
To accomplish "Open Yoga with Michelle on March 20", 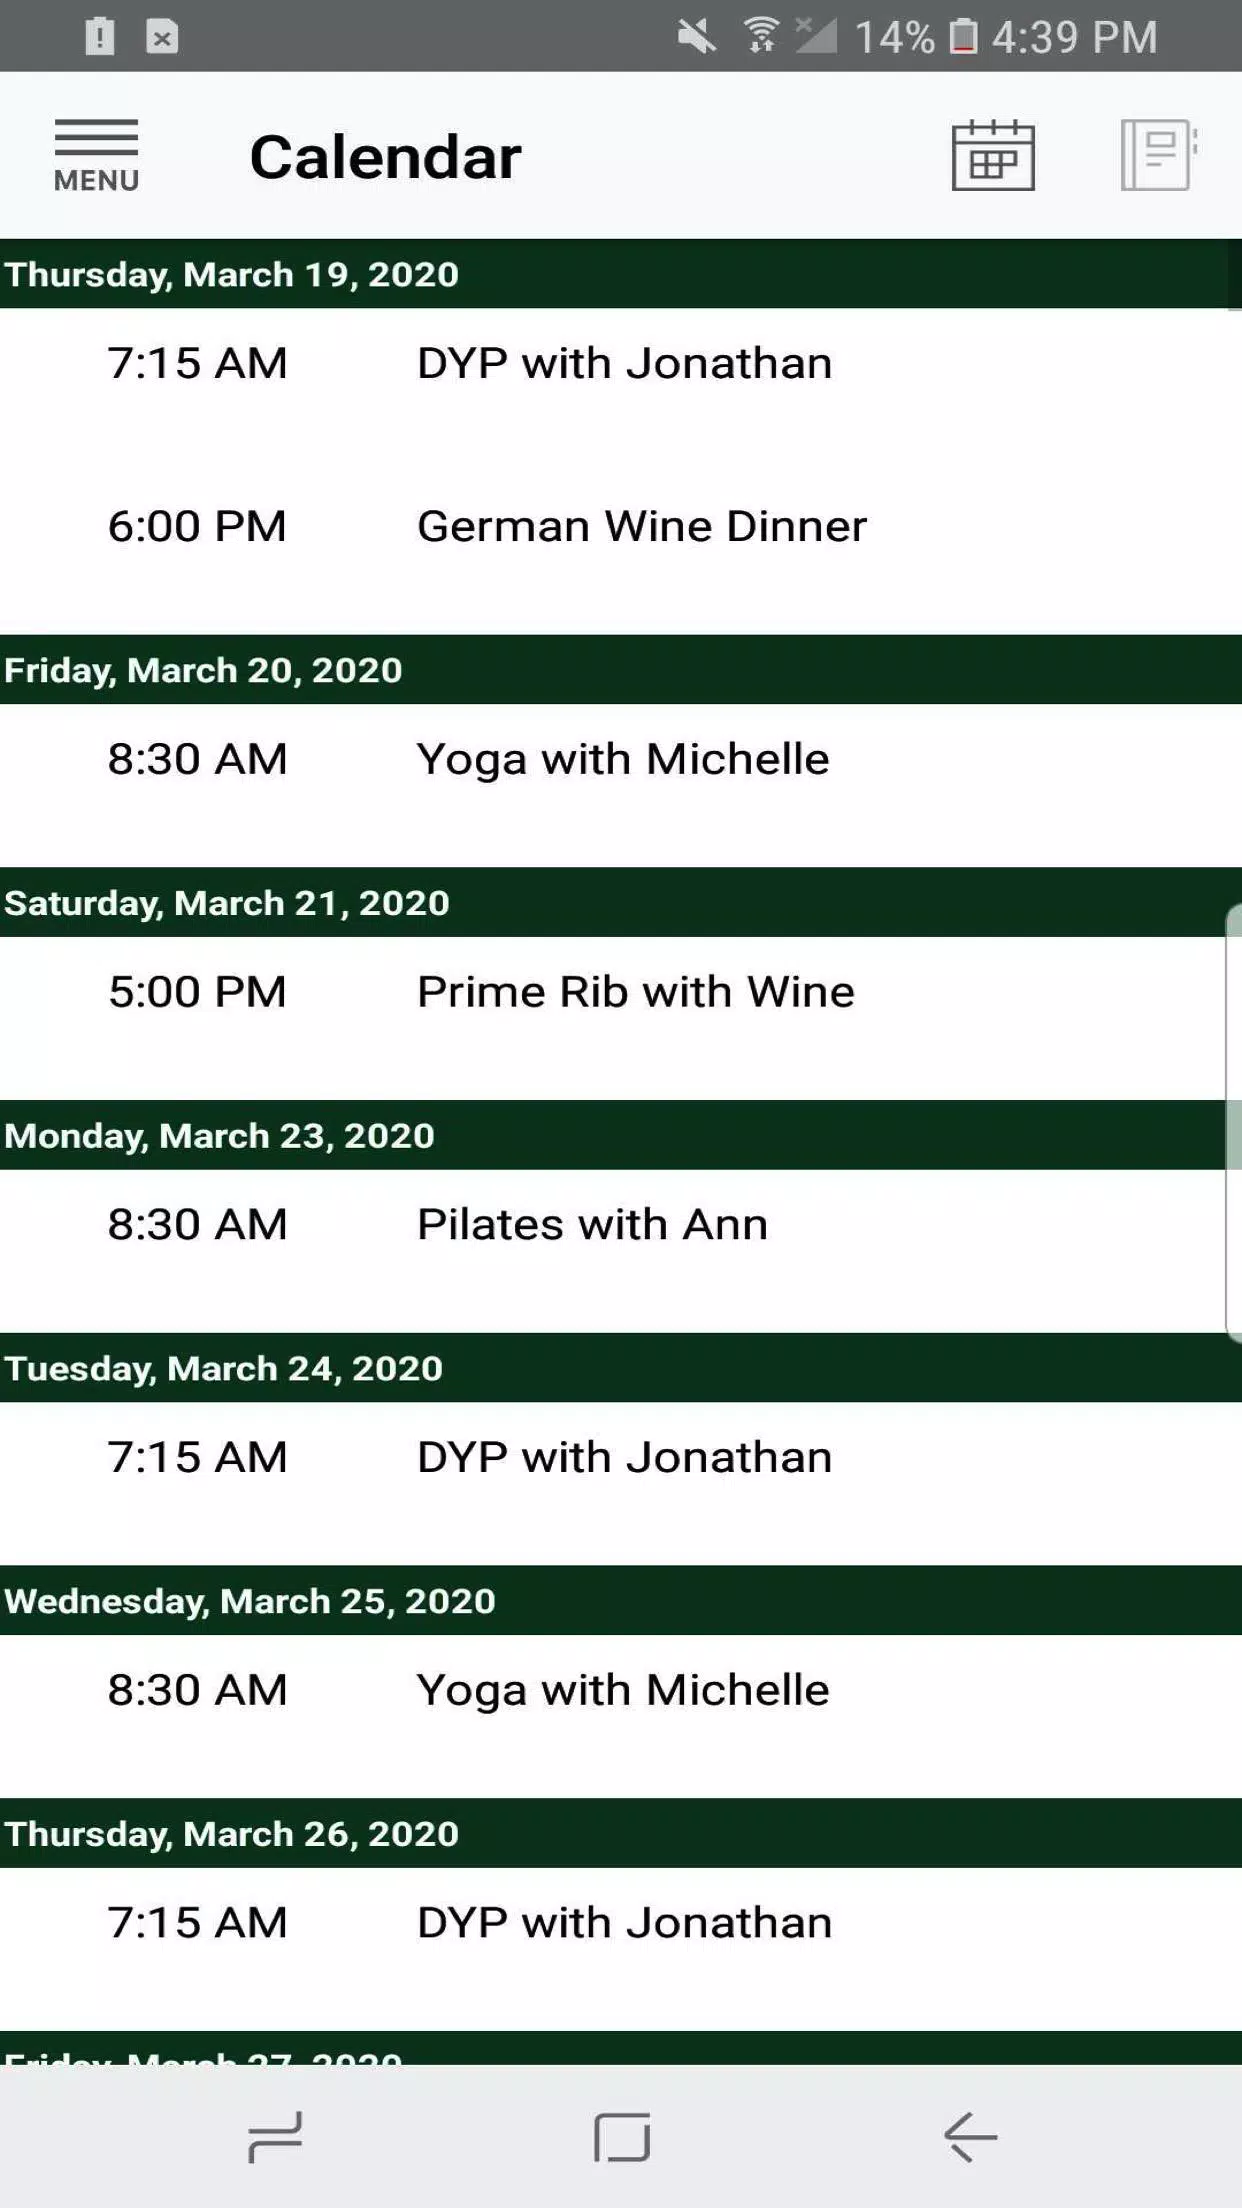I will point(621,759).
